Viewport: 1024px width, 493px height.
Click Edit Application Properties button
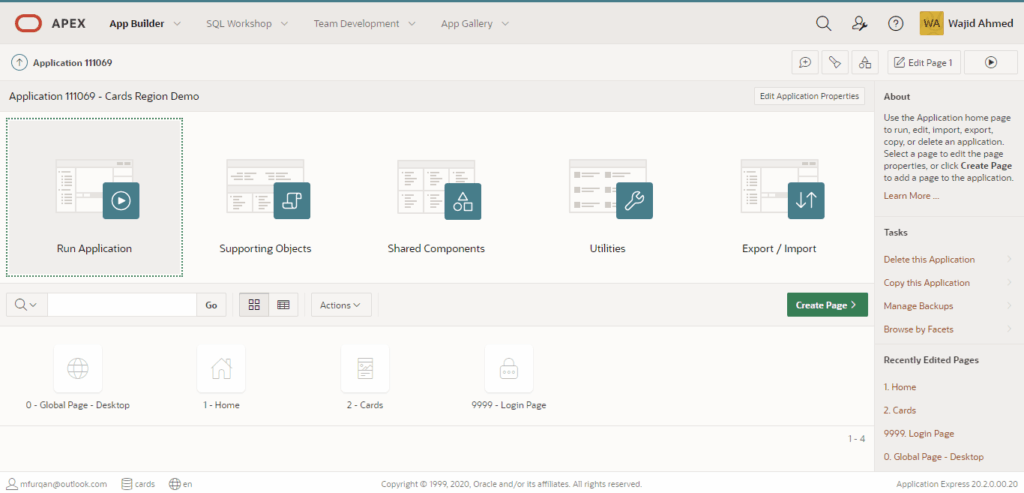coord(809,96)
